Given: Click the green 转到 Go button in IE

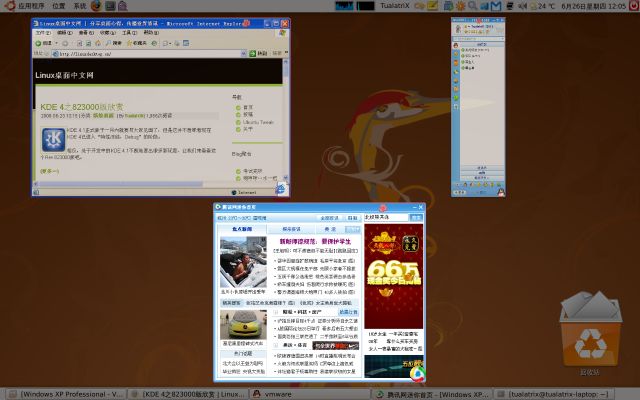Looking at the screenshot, I should pos(258,53).
